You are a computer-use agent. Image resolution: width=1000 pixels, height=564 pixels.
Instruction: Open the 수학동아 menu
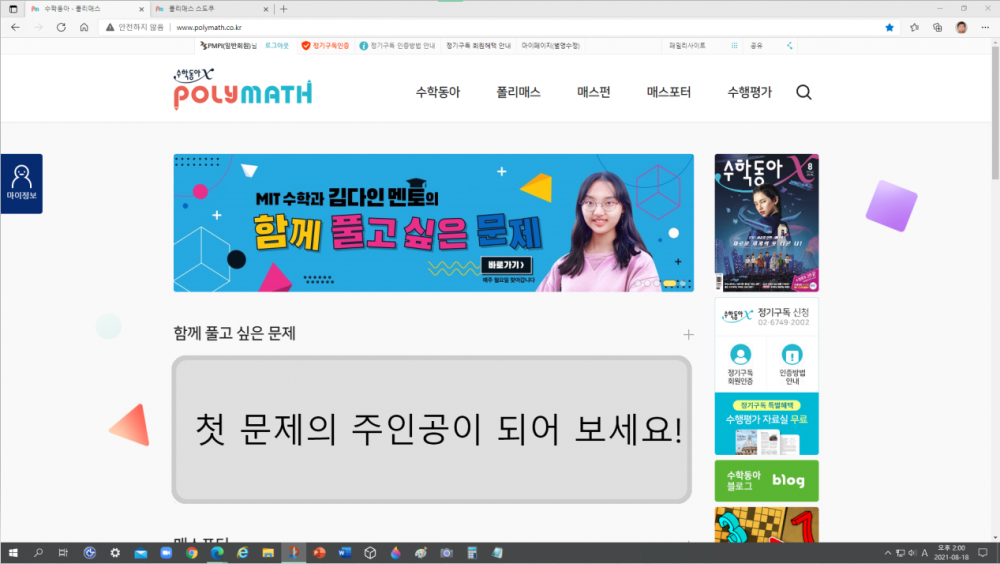438,92
